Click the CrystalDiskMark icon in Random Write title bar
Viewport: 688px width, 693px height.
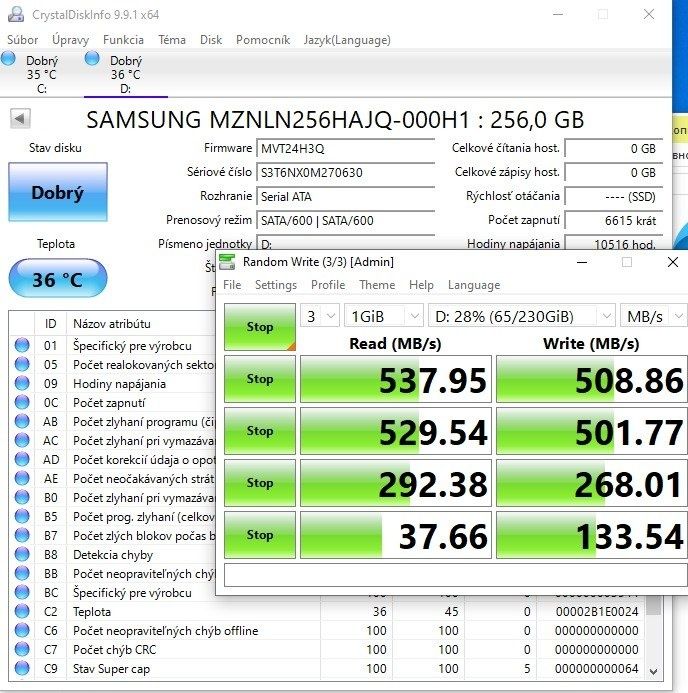(227, 262)
